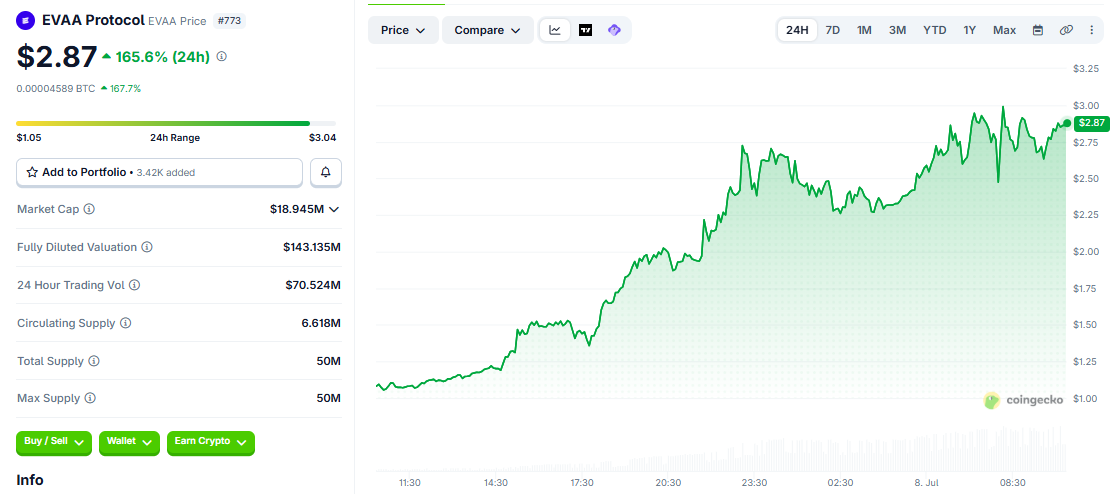Viewport: 1117px width, 494px height.
Task: Click the price alert bell icon
Action: click(x=326, y=173)
